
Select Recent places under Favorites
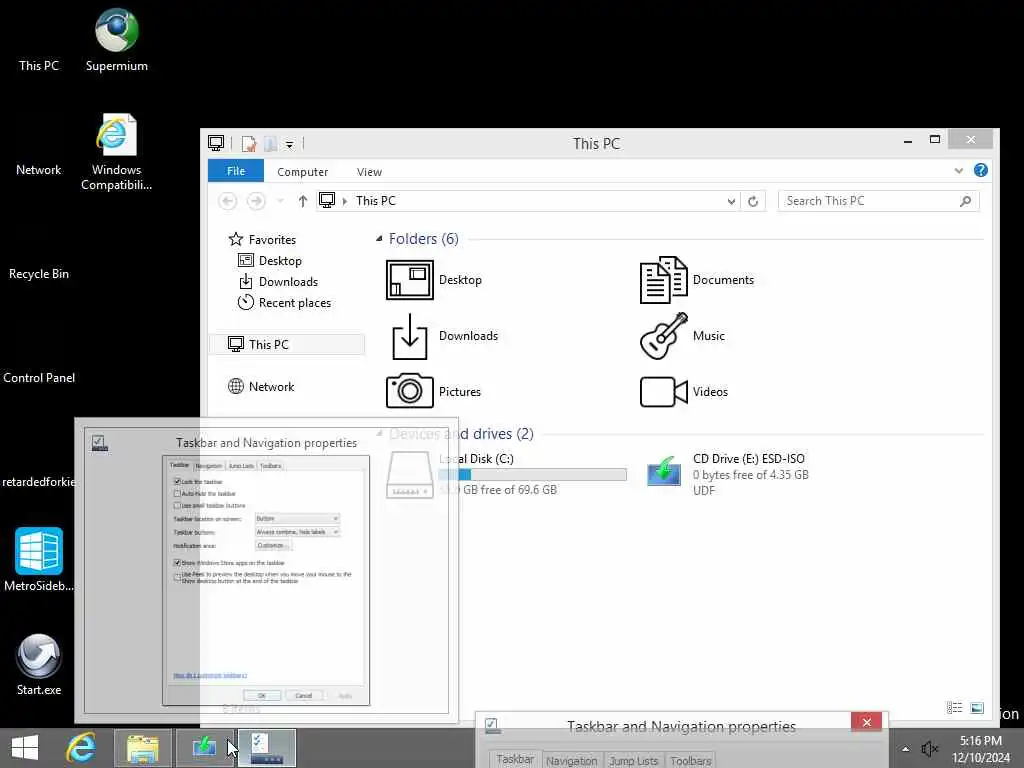coord(285,302)
